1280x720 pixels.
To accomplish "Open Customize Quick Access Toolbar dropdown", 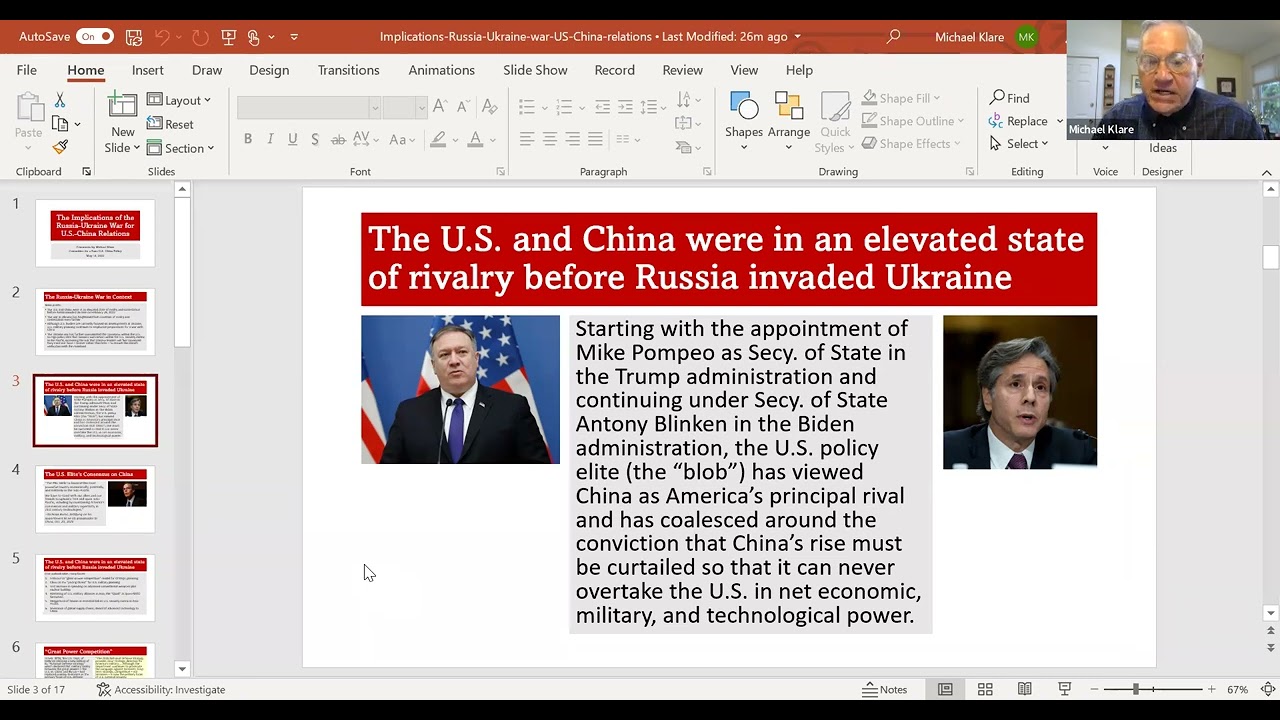I will point(294,37).
